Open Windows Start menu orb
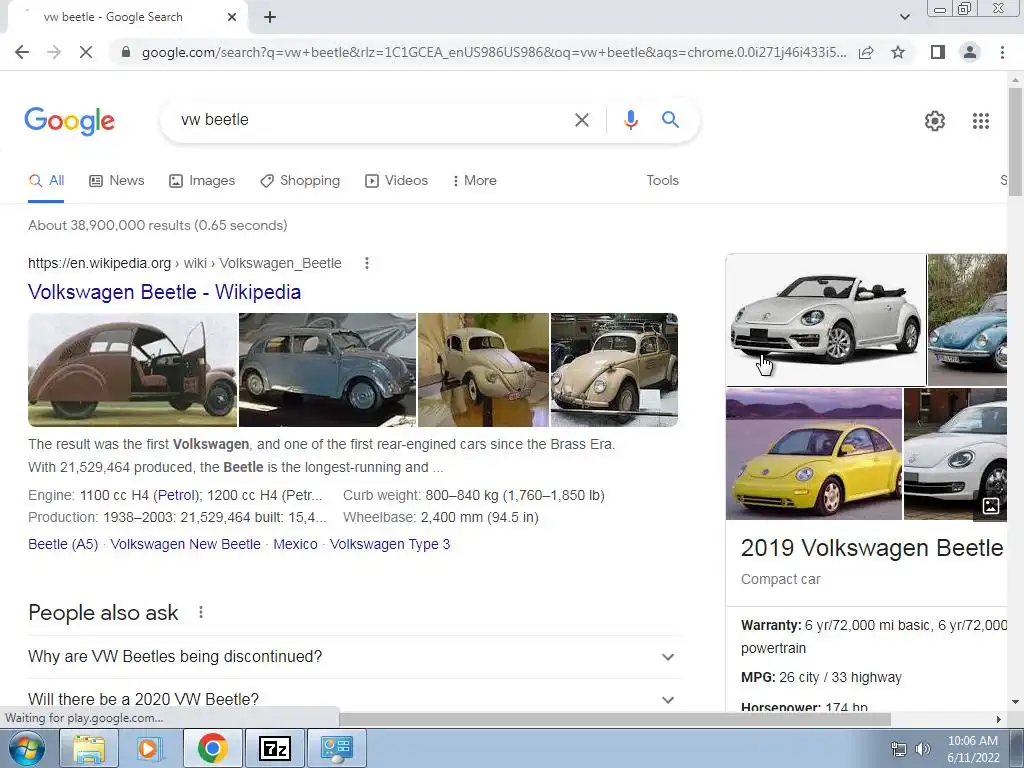 [x=26, y=748]
